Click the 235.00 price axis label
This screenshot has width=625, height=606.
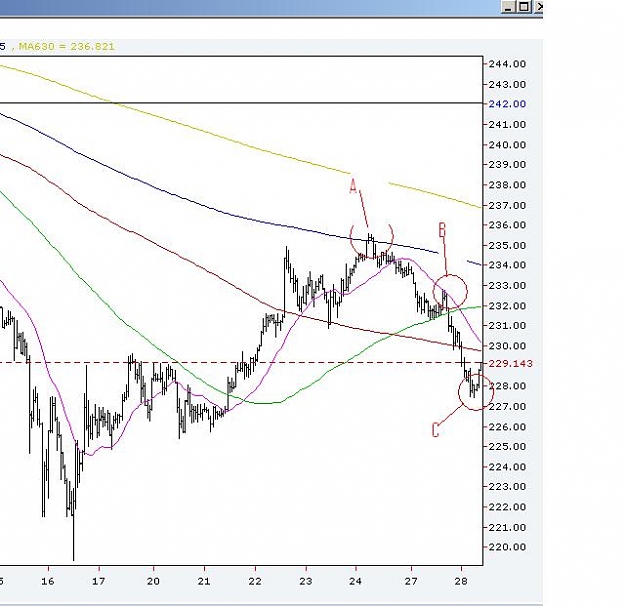click(x=507, y=246)
